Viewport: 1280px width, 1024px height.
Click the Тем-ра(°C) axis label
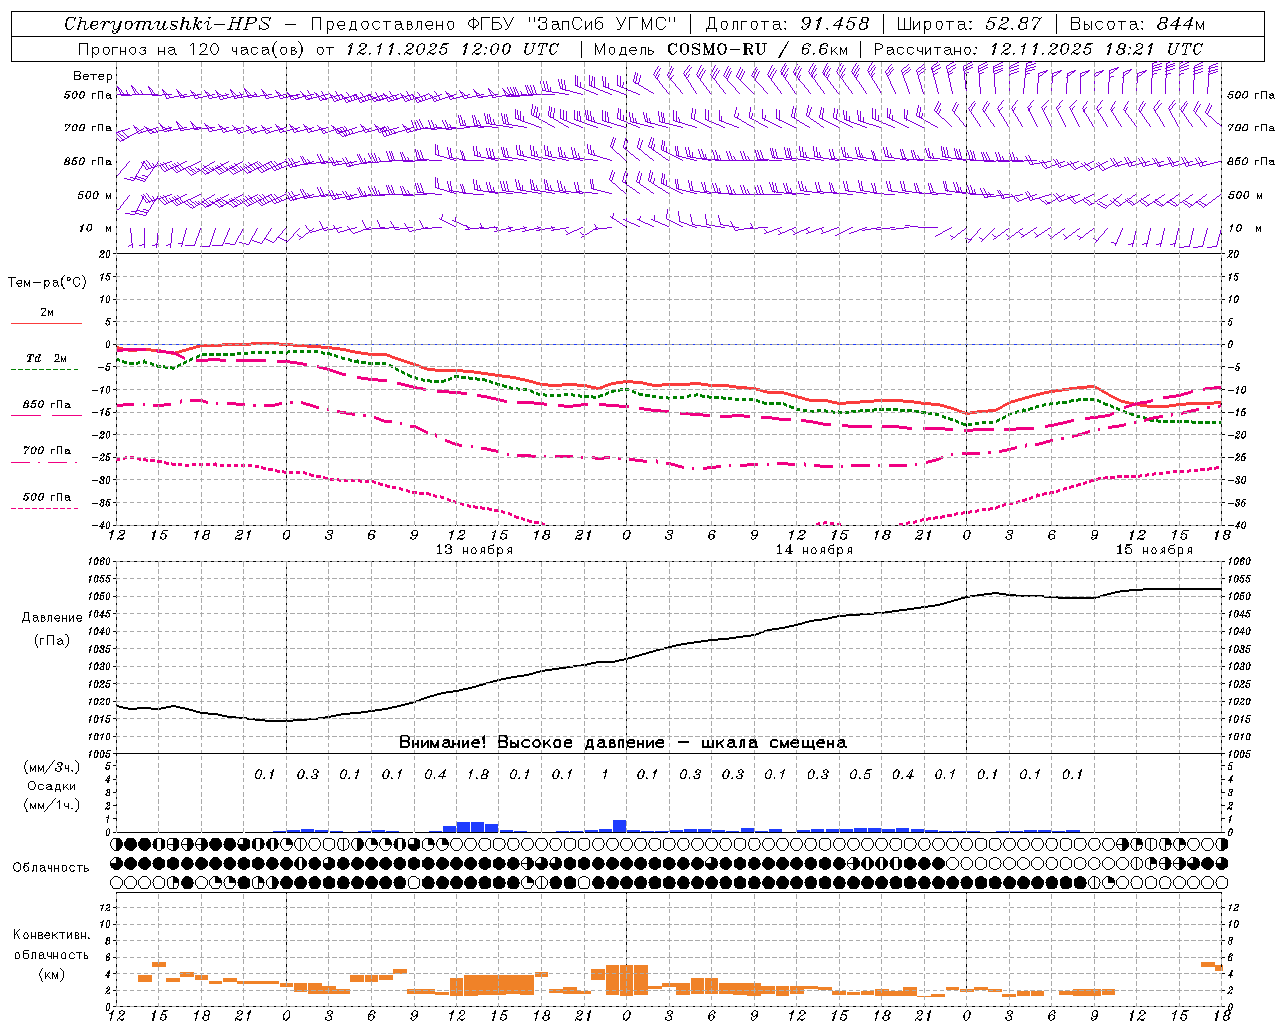tap(47, 283)
